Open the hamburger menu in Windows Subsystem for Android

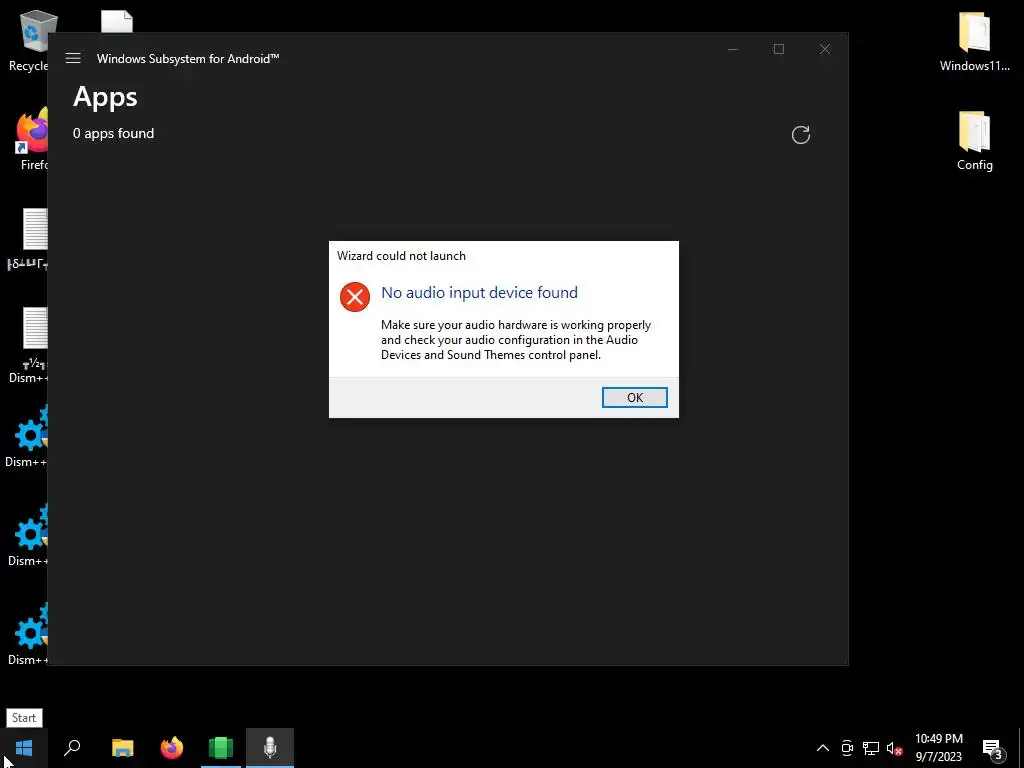pyautogui.click(x=73, y=58)
